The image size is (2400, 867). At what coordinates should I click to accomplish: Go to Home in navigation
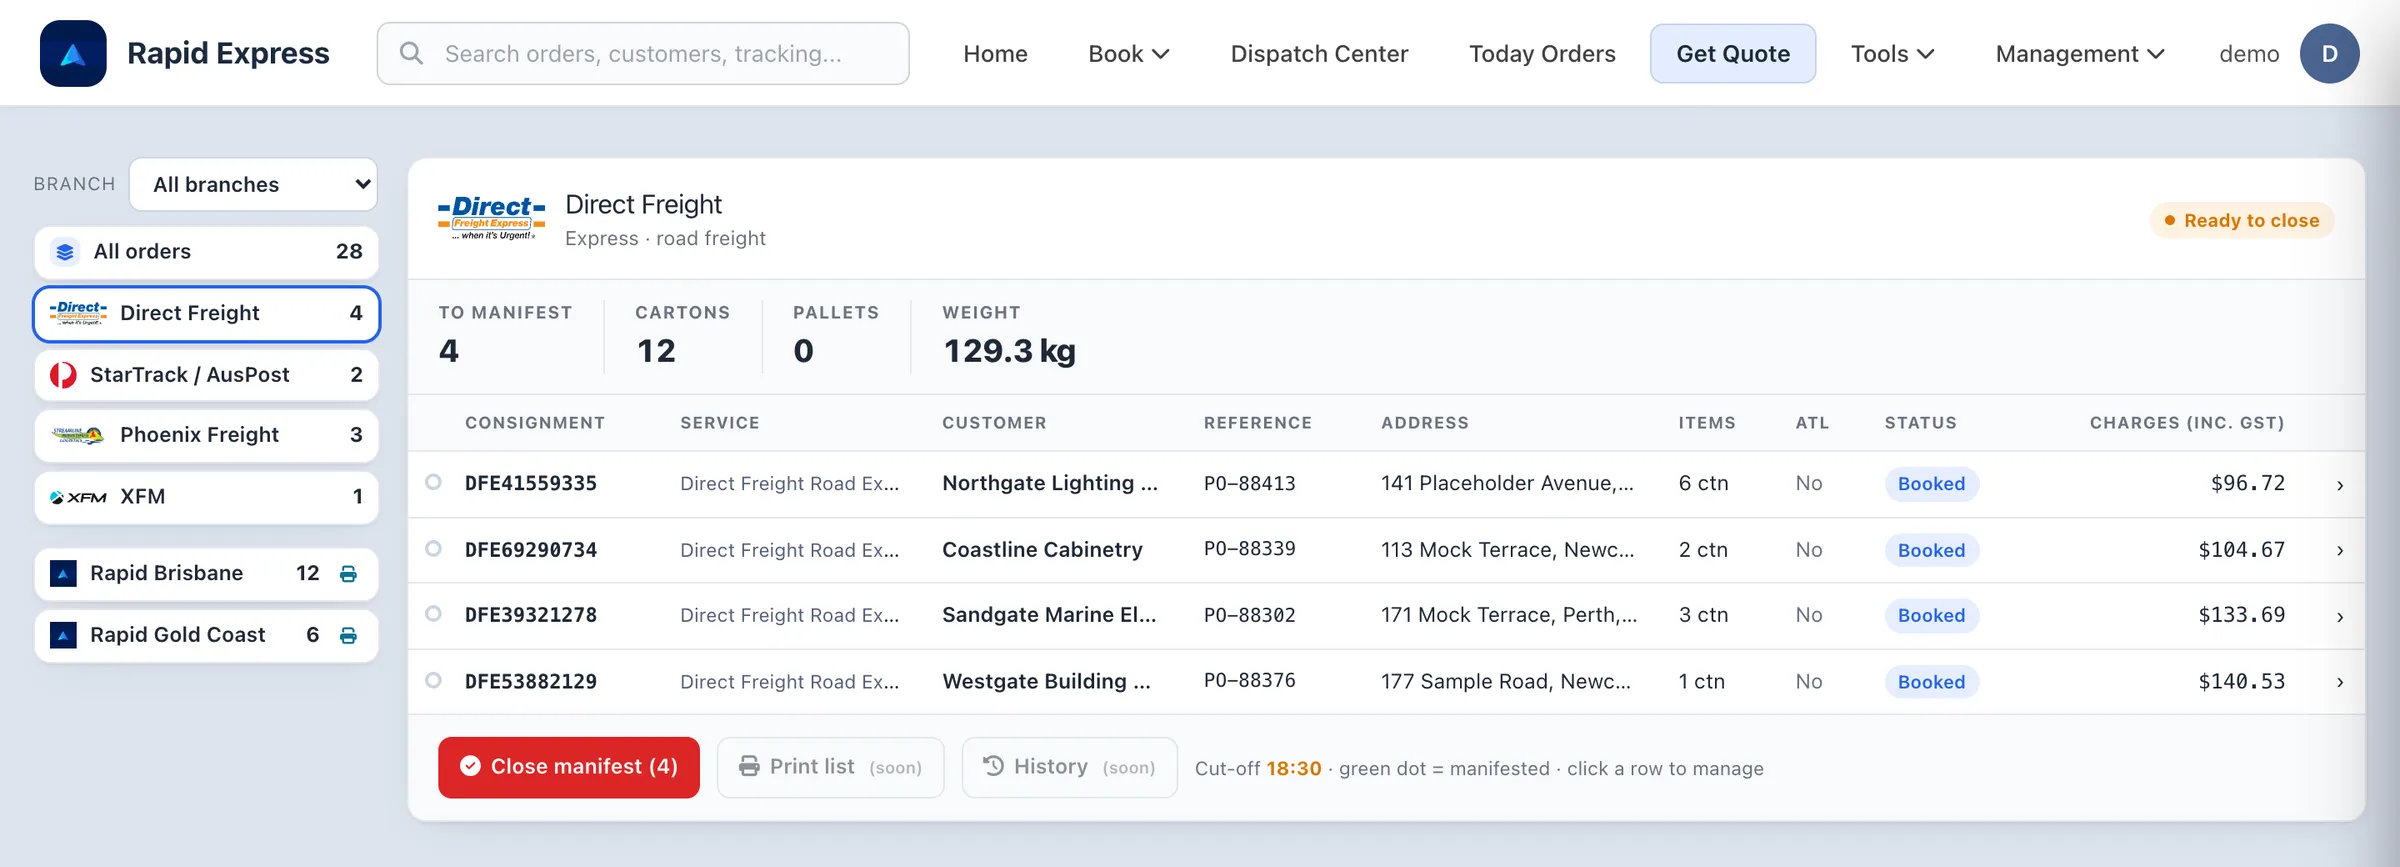pyautogui.click(x=995, y=54)
